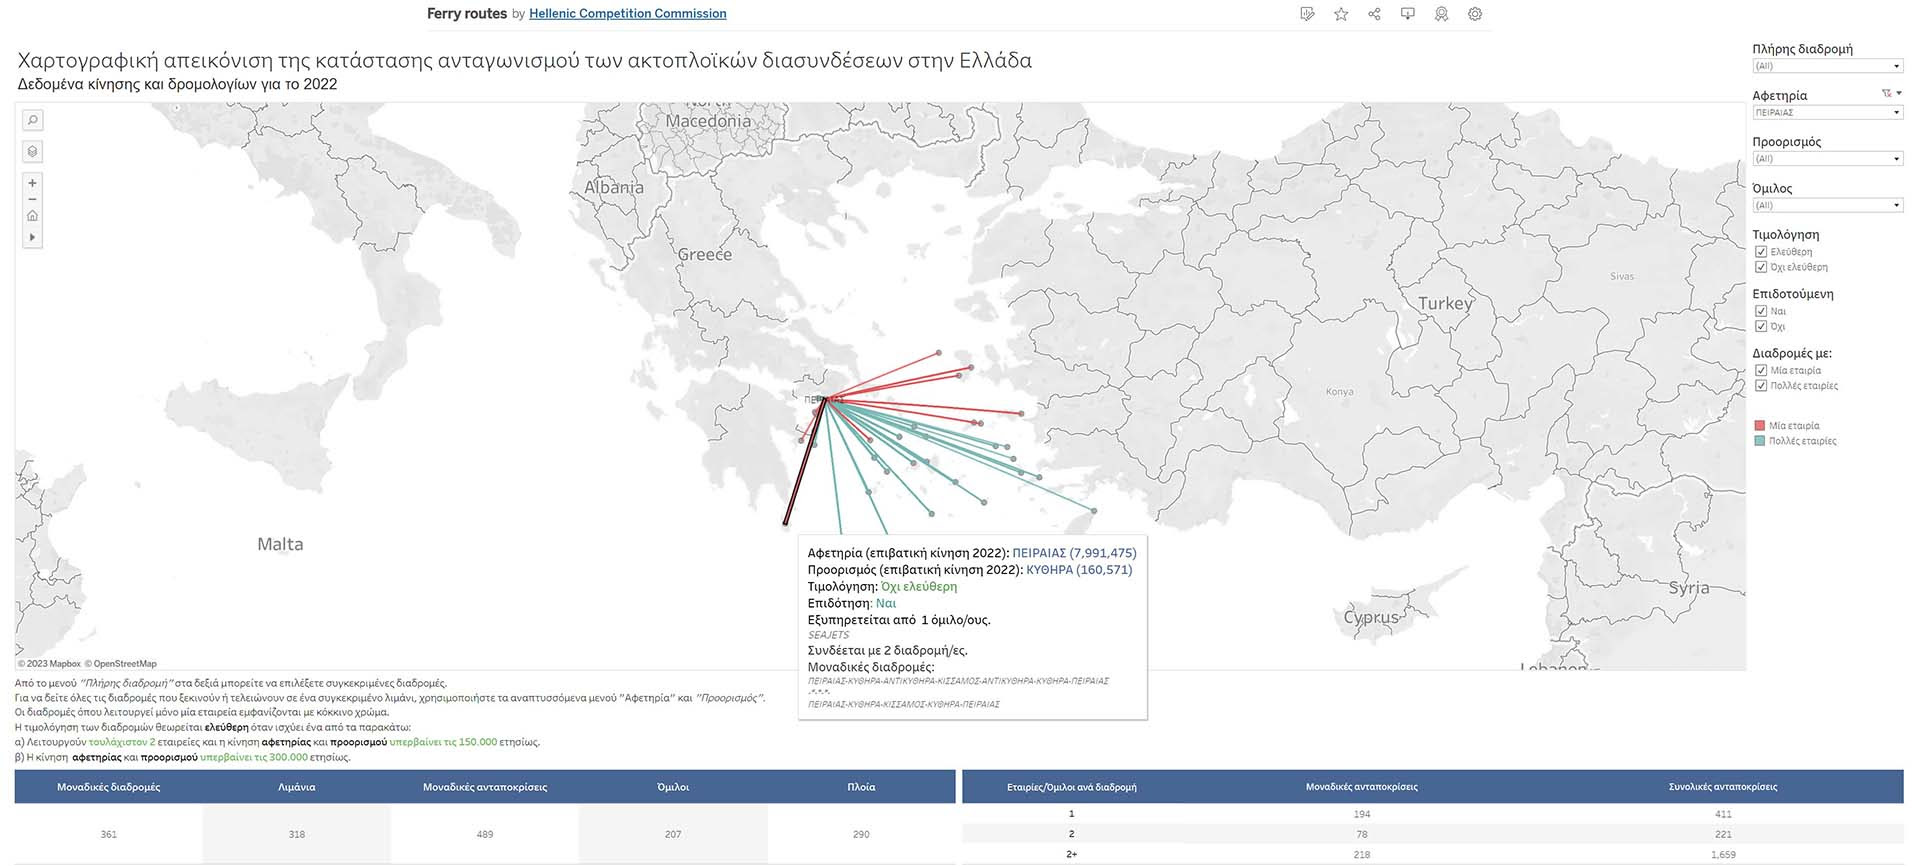
Task: Click the share icon
Action: tap(1374, 14)
